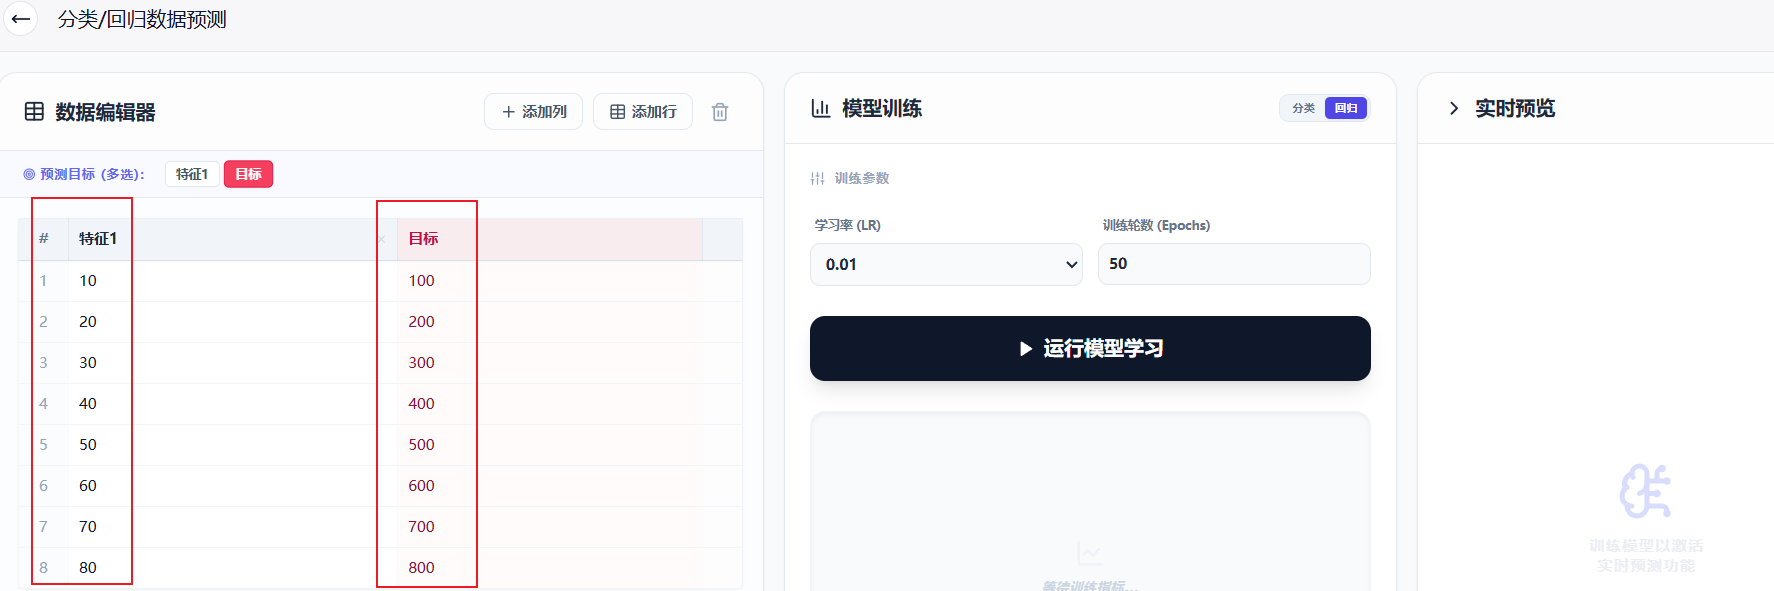Toggle 特征1 as a prediction target
Screen dimensions: 1774x591
click(x=192, y=174)
